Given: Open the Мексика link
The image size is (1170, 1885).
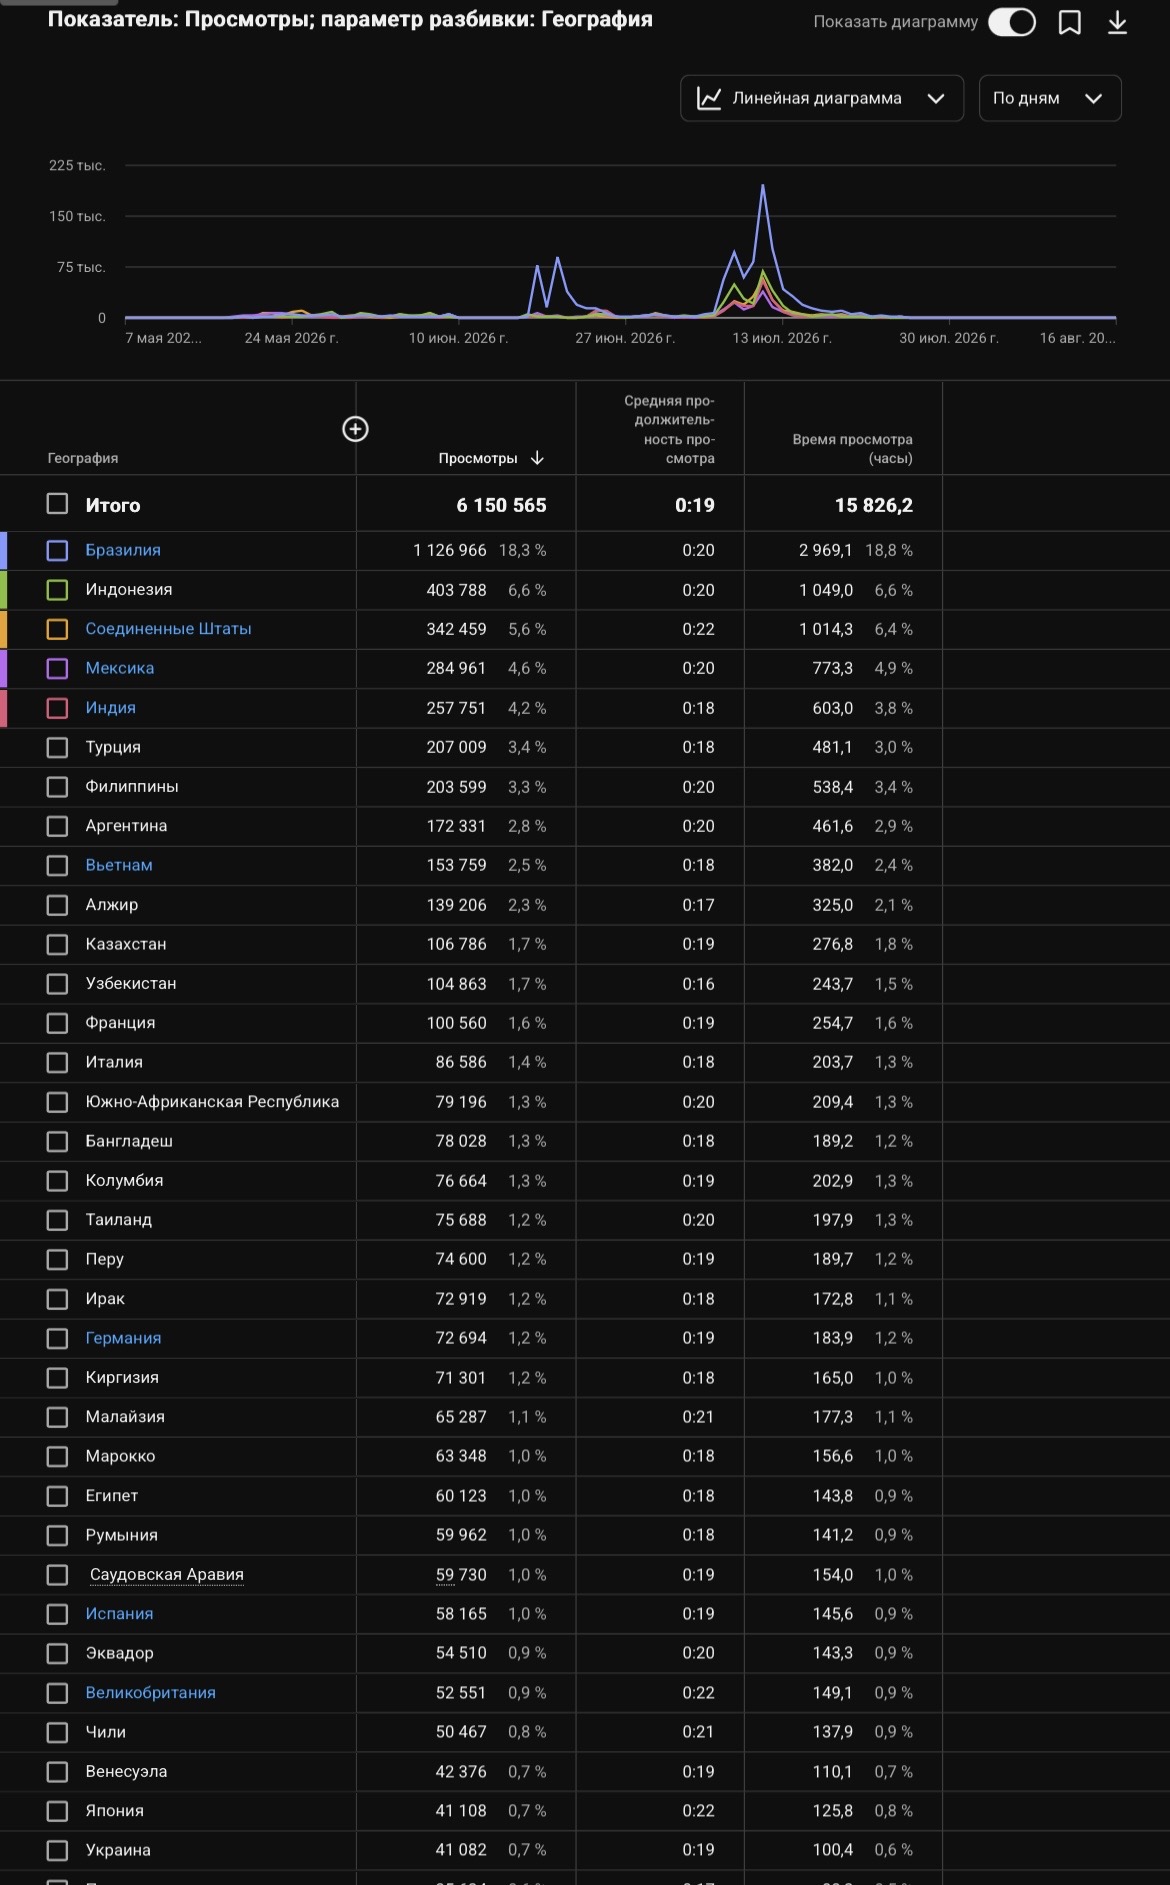Looking at the screenshot, I should (x=120, y=668).
